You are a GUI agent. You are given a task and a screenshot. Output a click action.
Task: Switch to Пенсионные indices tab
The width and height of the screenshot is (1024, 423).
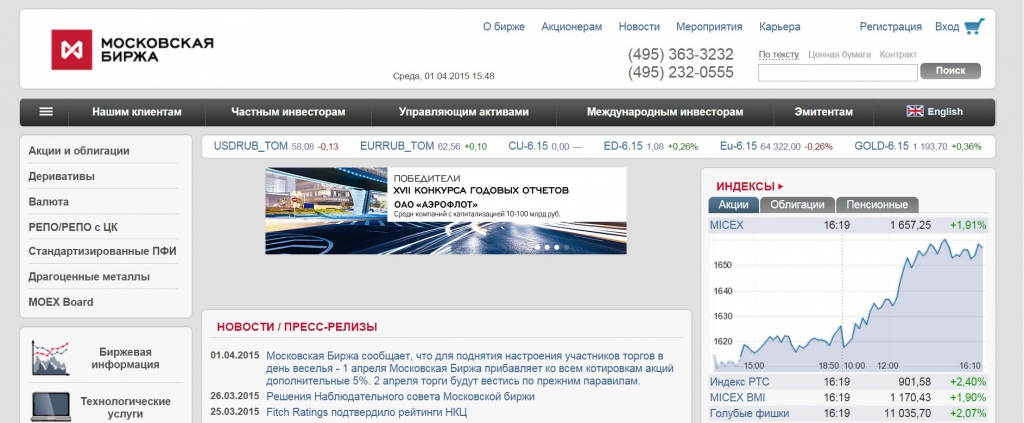click(877, 204)
